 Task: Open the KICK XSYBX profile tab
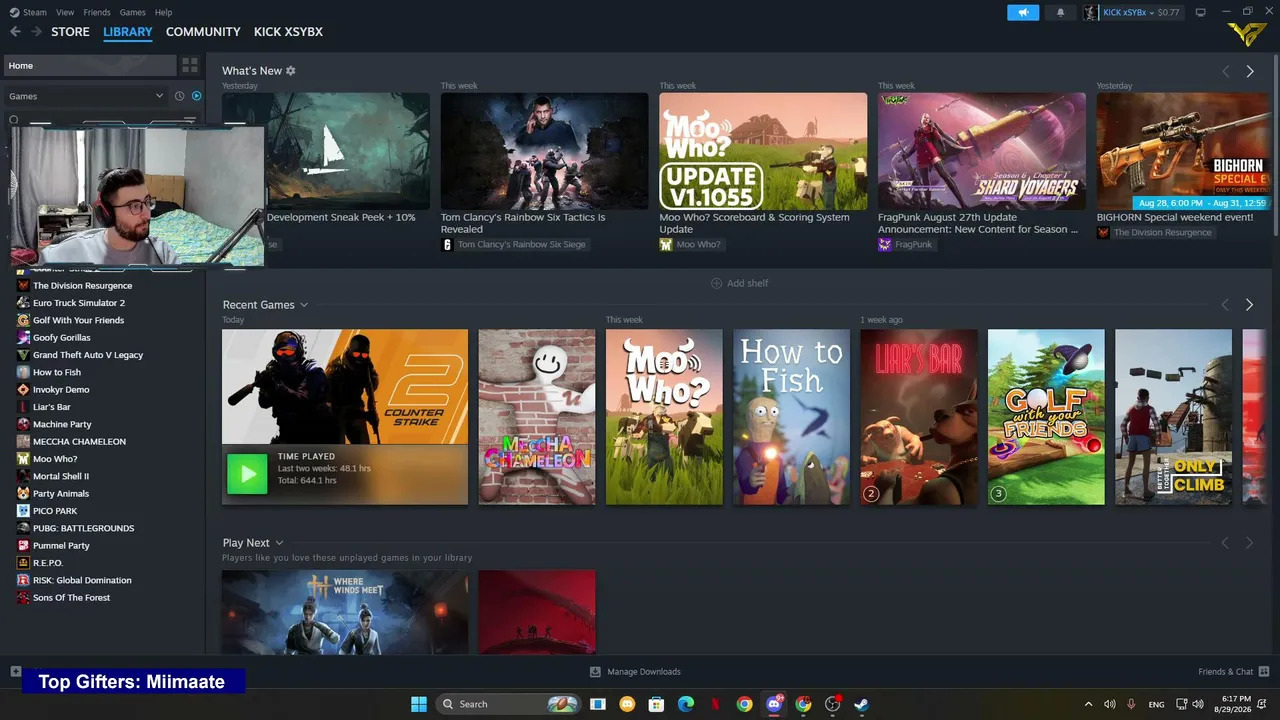coord(288,32)
